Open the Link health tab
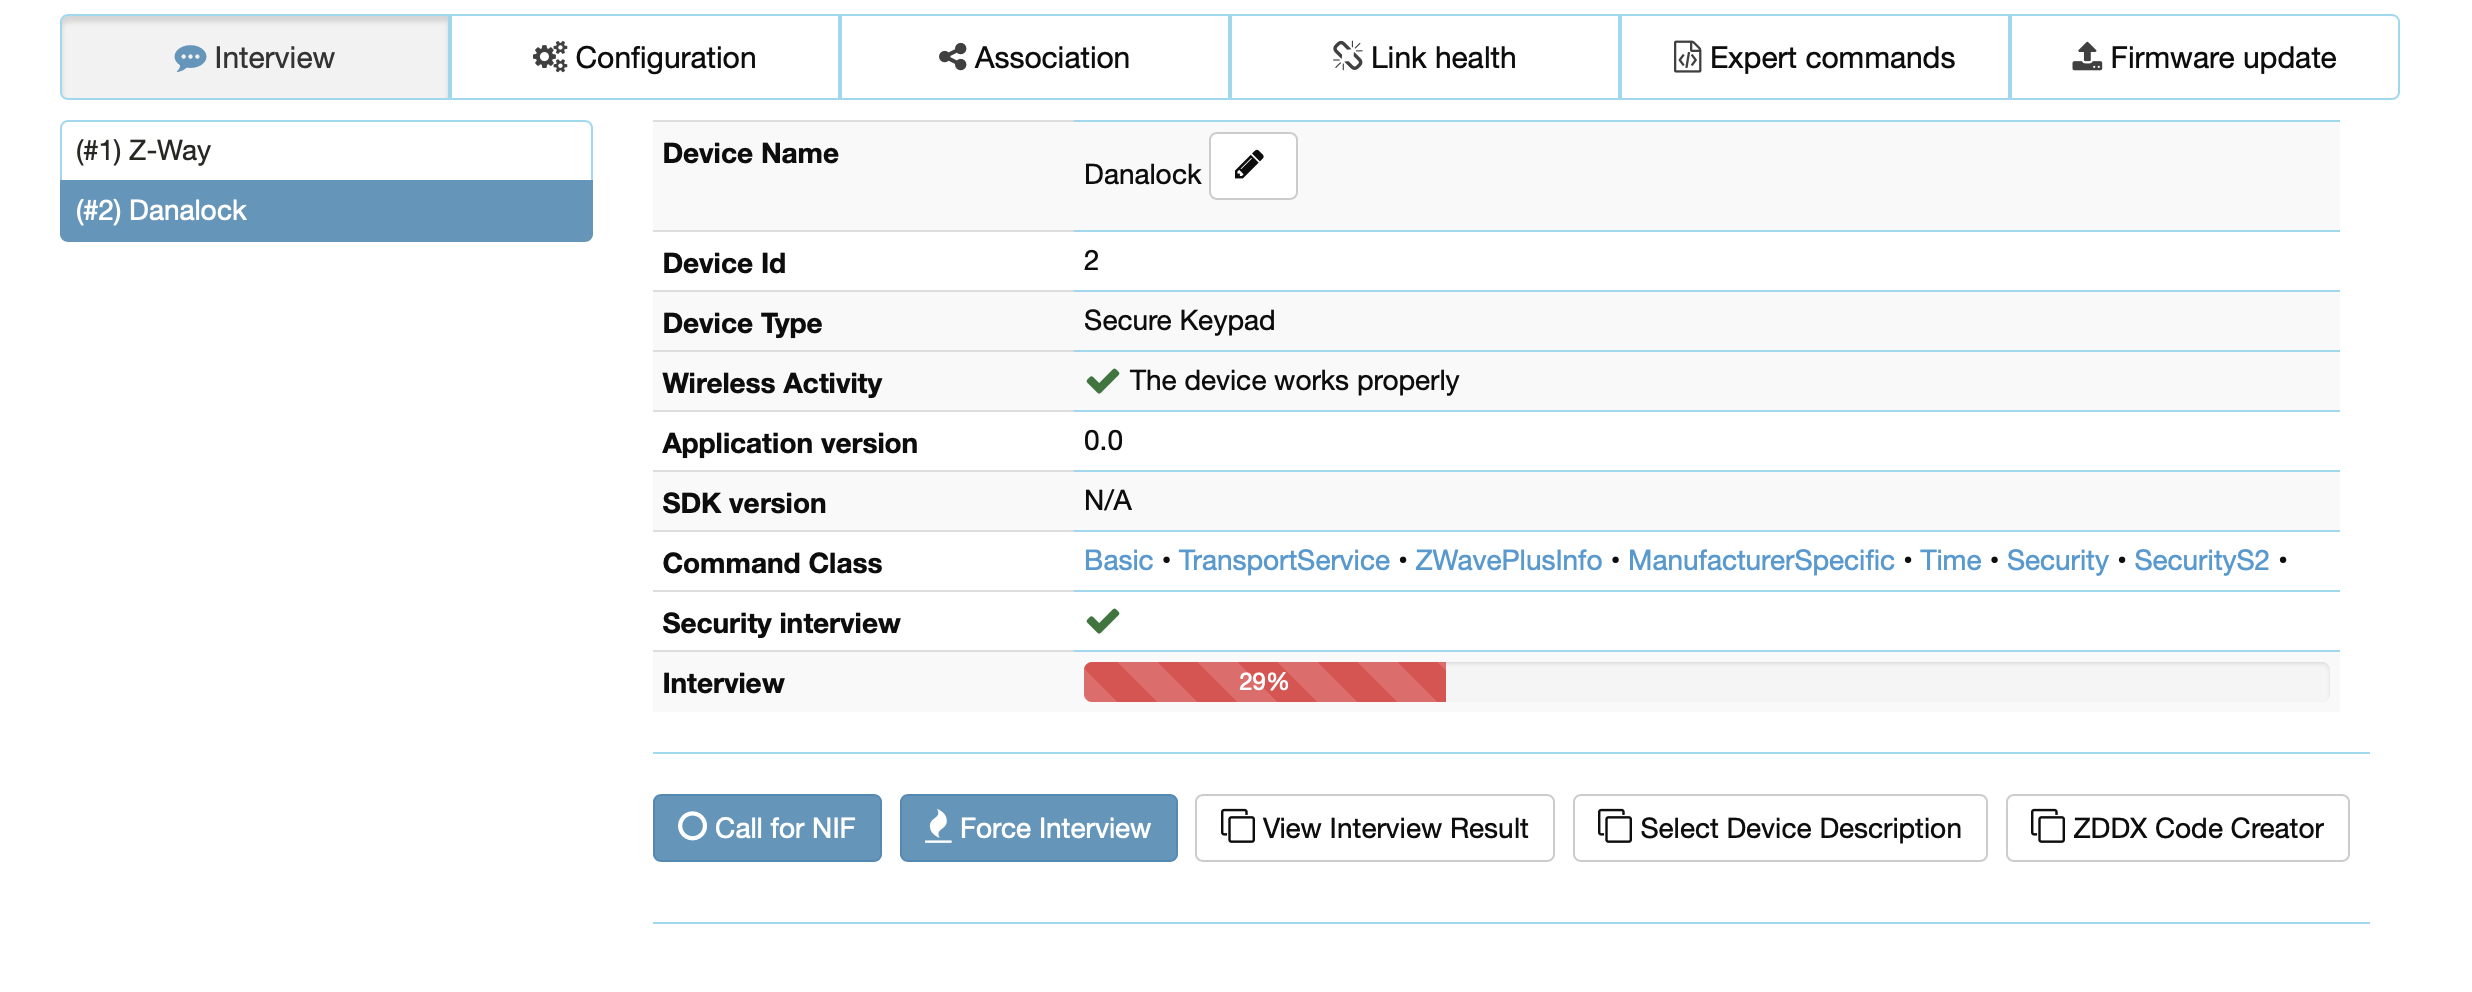This screenshot has width=2472, height=992. (x=1424, y=58)
